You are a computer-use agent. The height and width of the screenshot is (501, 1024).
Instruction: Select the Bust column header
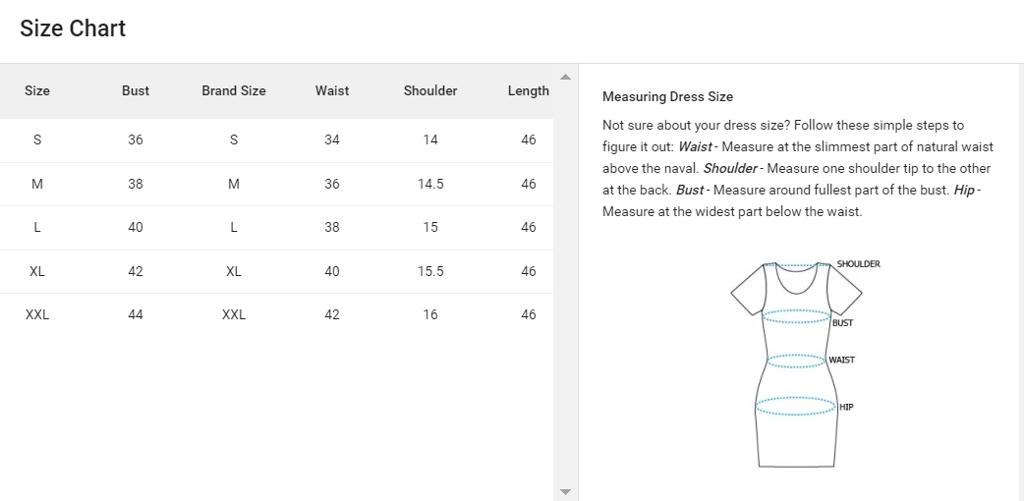pos(135,91)
